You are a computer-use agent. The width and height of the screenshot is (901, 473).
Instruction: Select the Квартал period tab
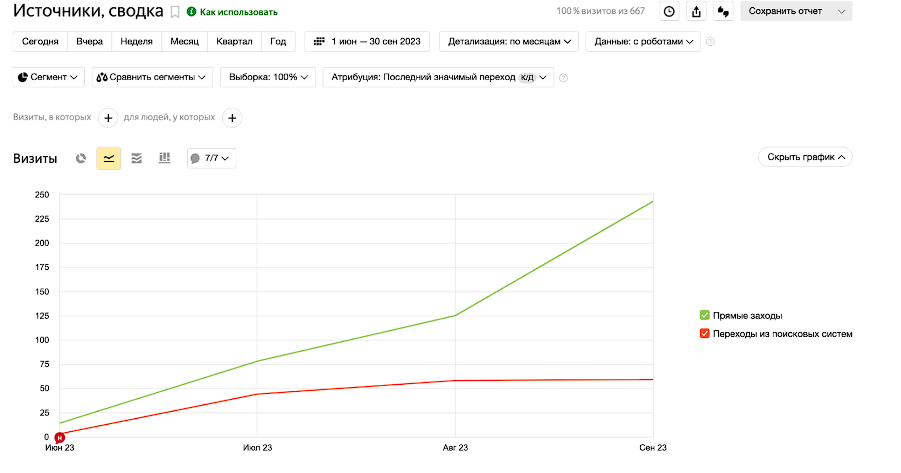[x=234, y=42]
